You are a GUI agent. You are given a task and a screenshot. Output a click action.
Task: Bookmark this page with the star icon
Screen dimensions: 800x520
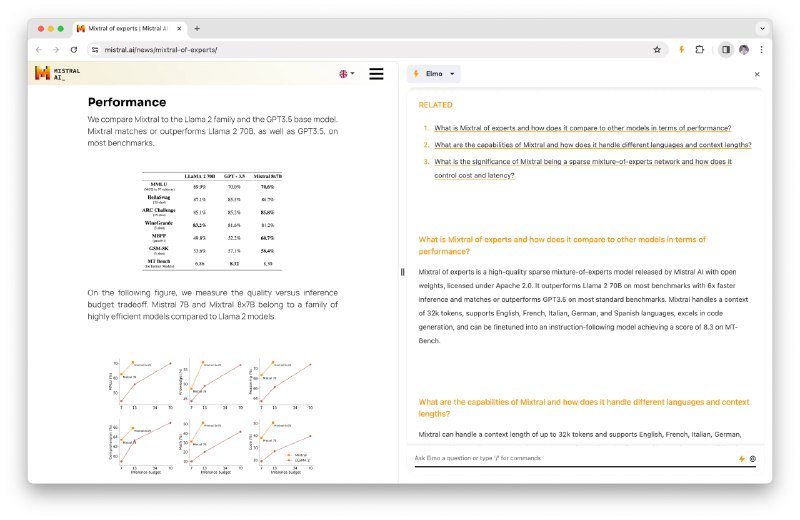point(657,49)
